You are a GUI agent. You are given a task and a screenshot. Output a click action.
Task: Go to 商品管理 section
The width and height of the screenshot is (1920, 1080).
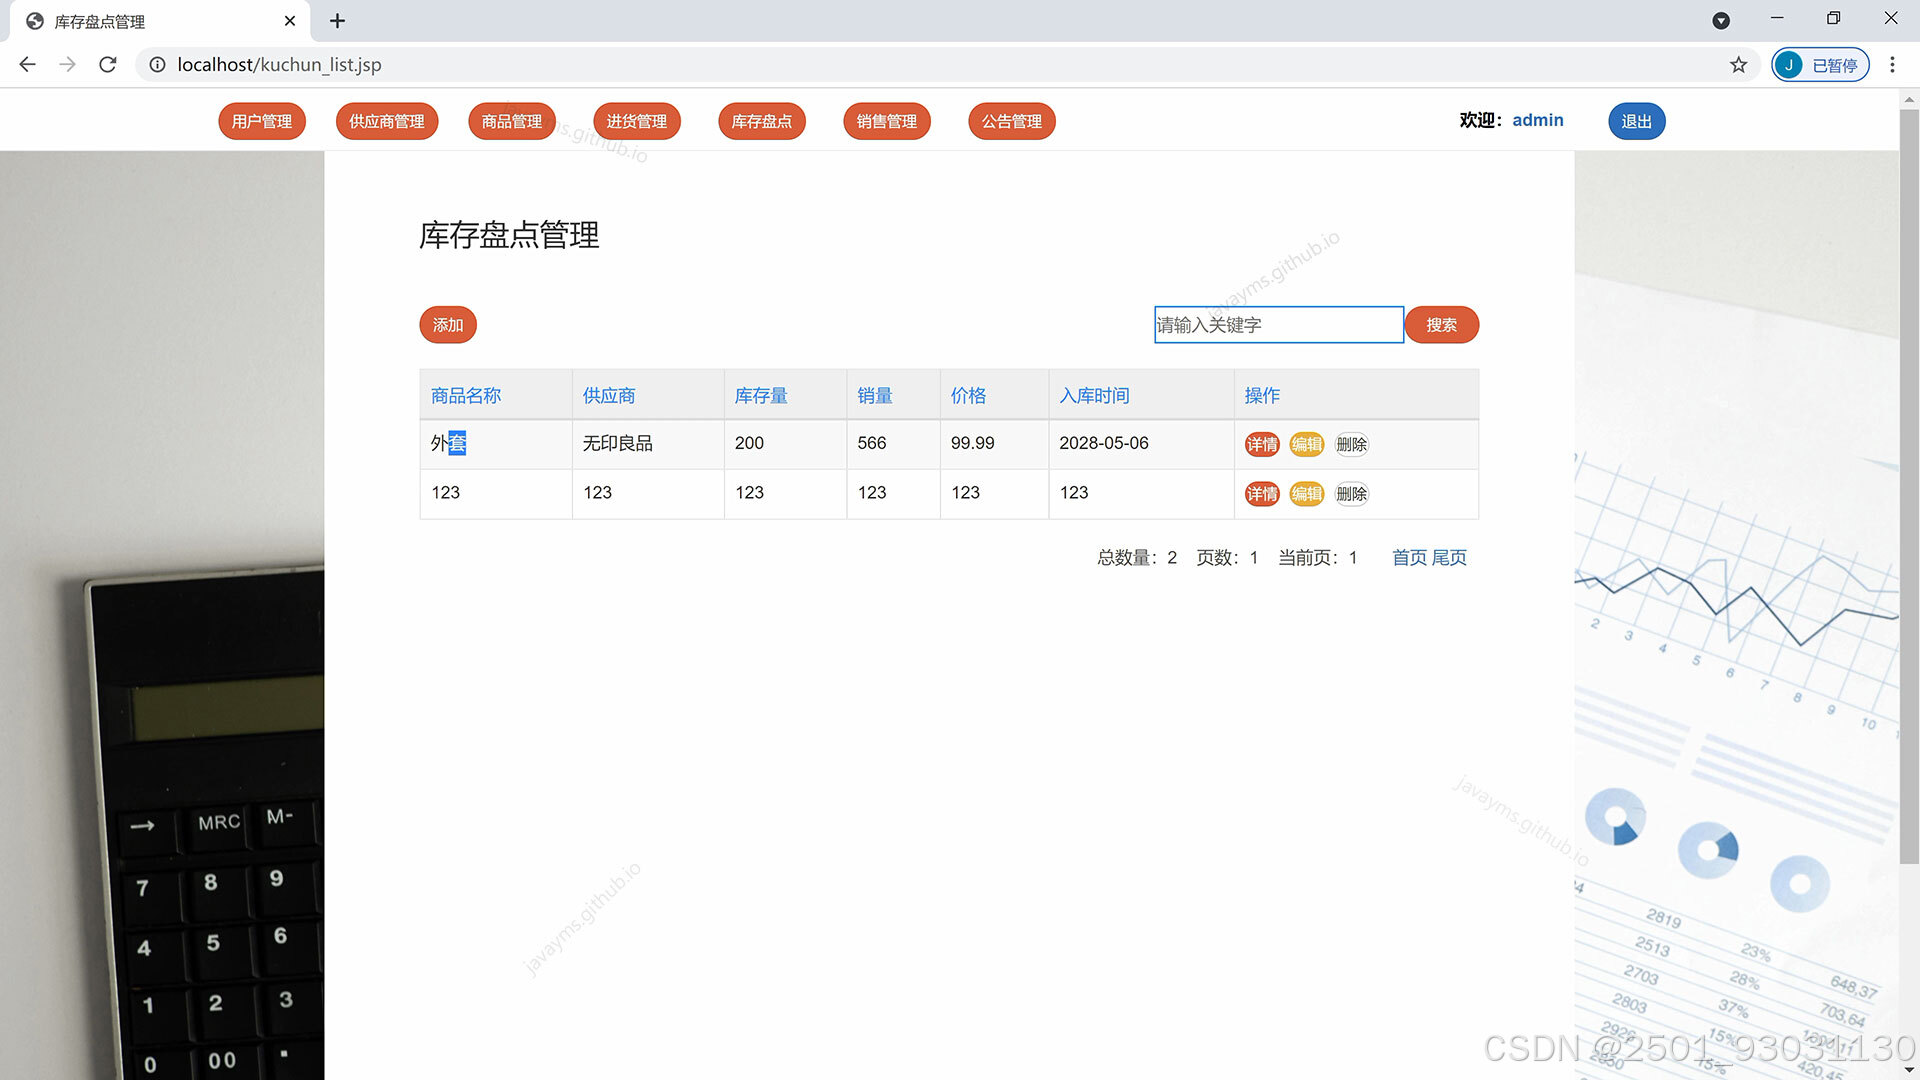512,121
